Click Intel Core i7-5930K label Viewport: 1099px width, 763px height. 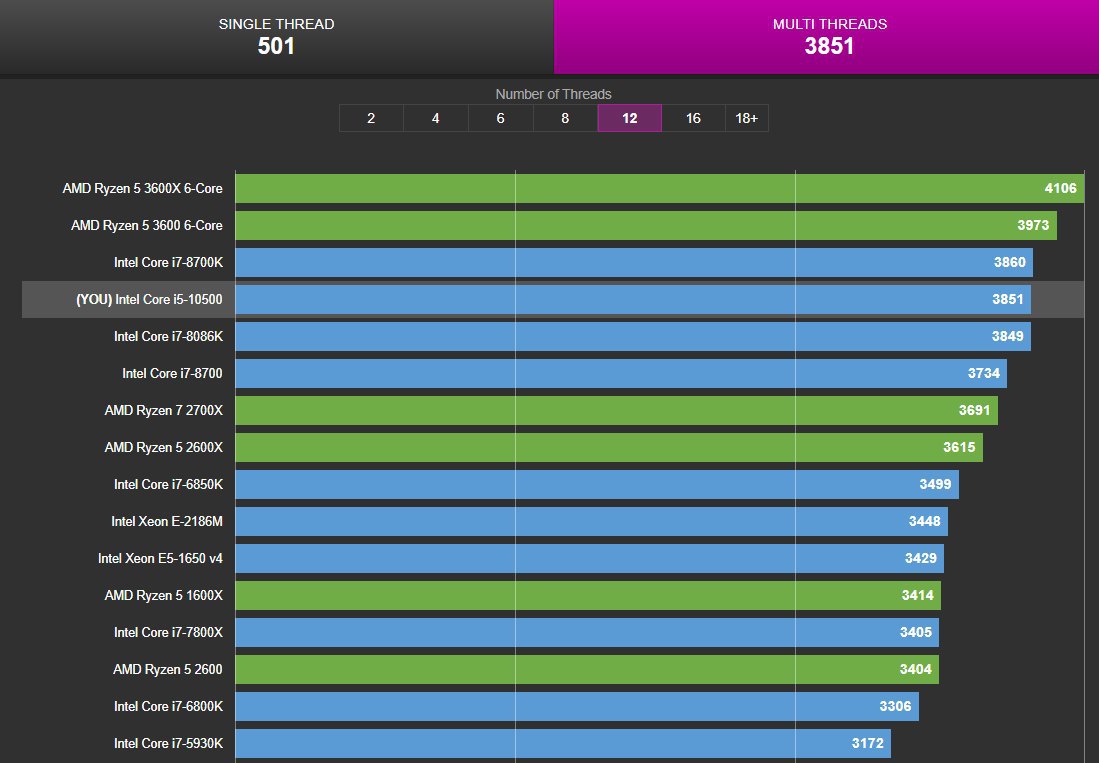click(168, 743)
